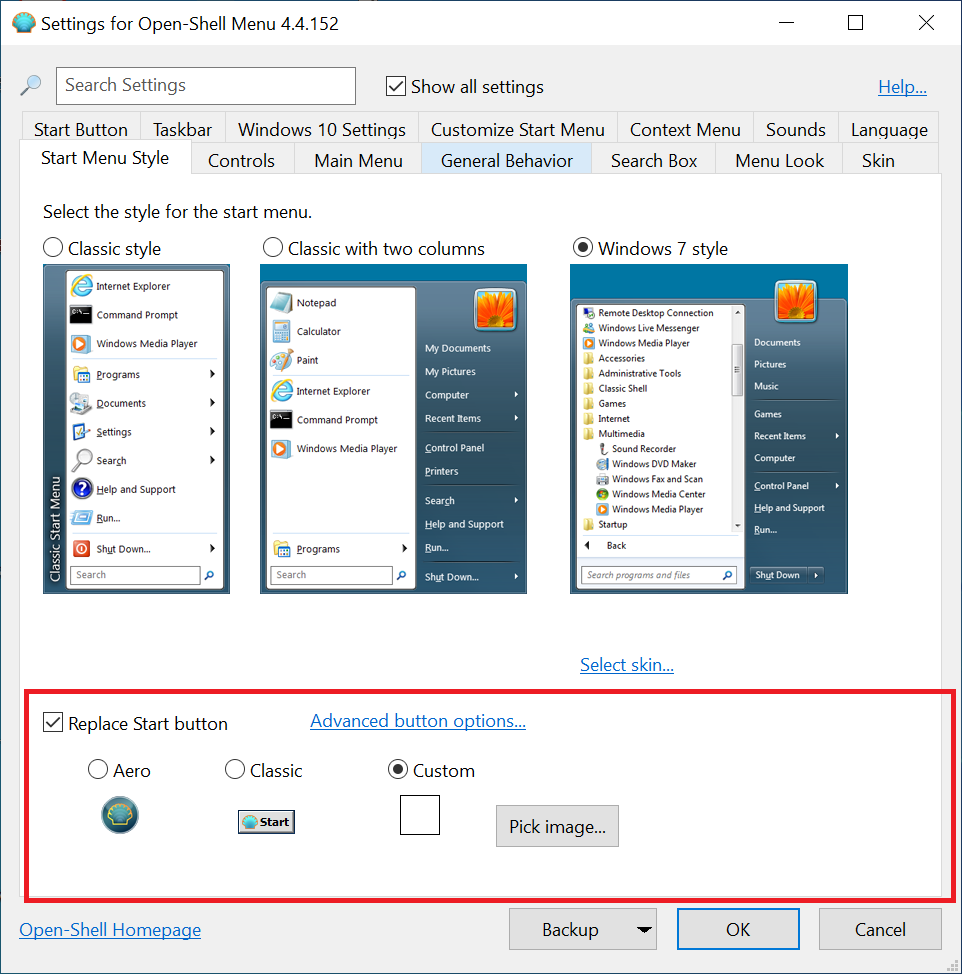Choose the Aero start button option
This screenshot has width=962, height=974.
point(98,769)
